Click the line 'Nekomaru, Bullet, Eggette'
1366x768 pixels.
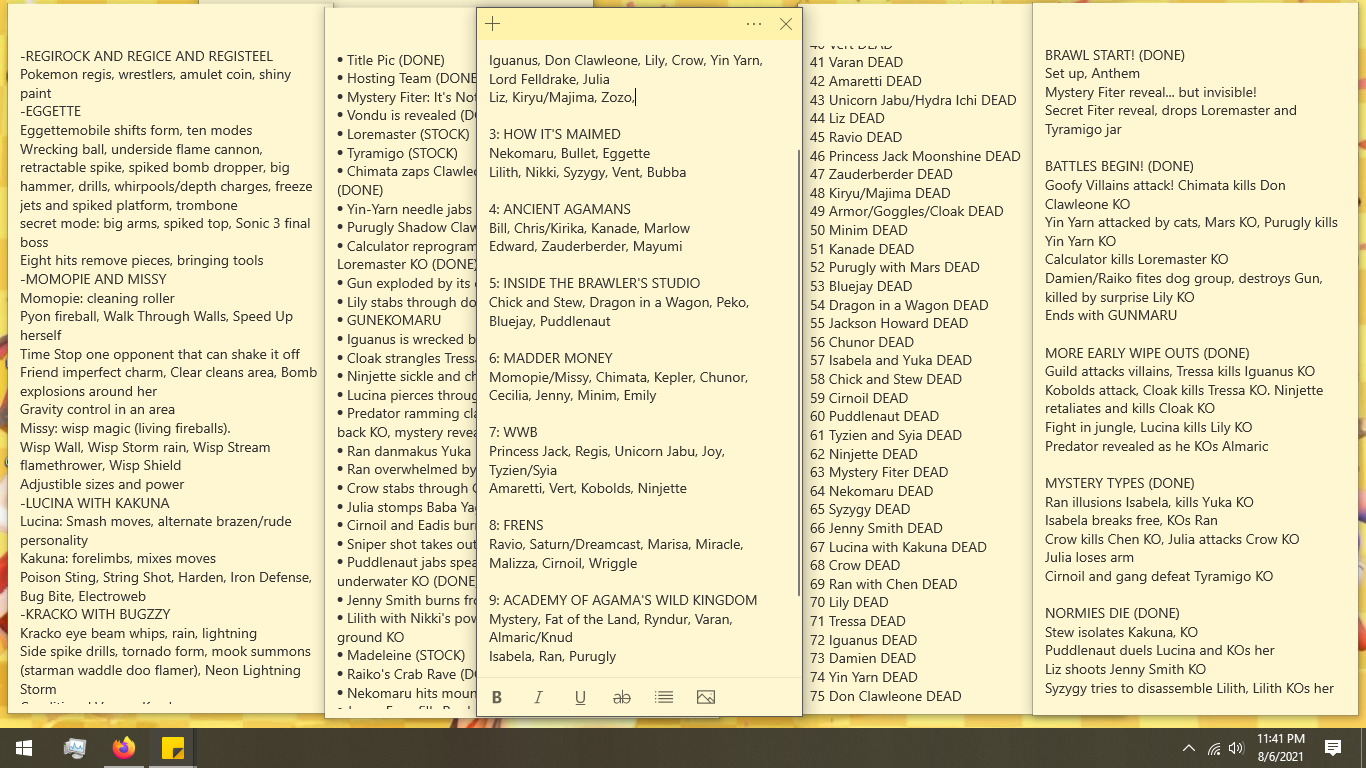tap(570, 153)
